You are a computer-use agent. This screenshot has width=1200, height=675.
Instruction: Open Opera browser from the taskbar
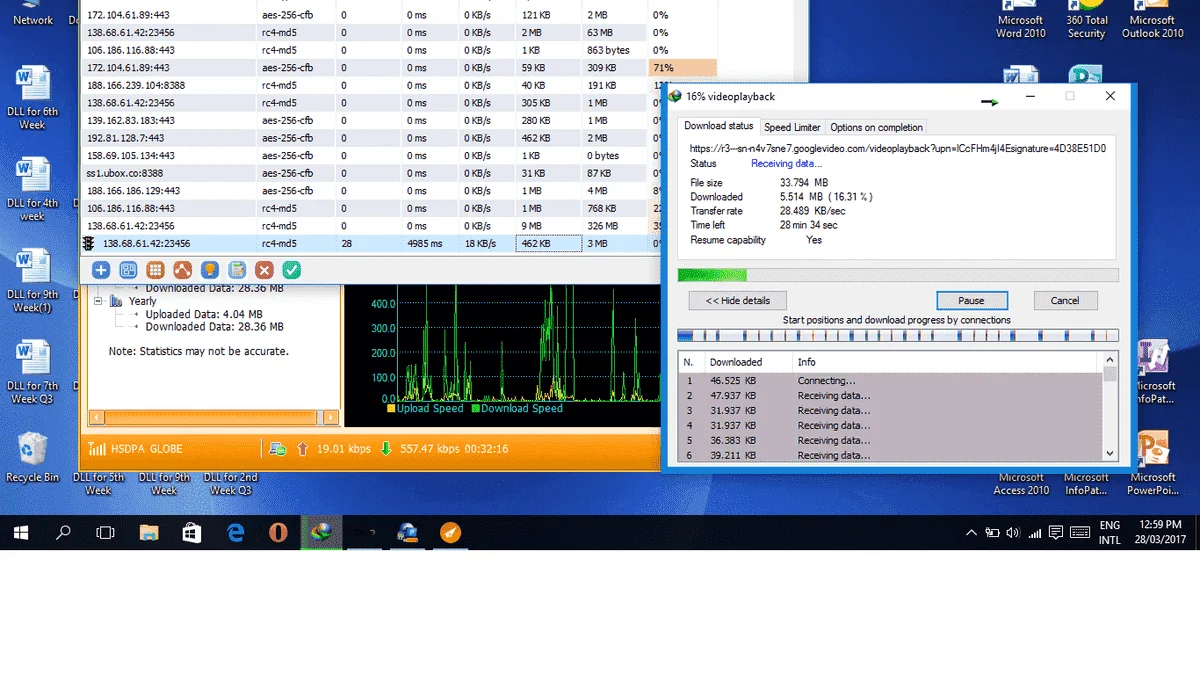pyautogui.click(x=279, y=533)
